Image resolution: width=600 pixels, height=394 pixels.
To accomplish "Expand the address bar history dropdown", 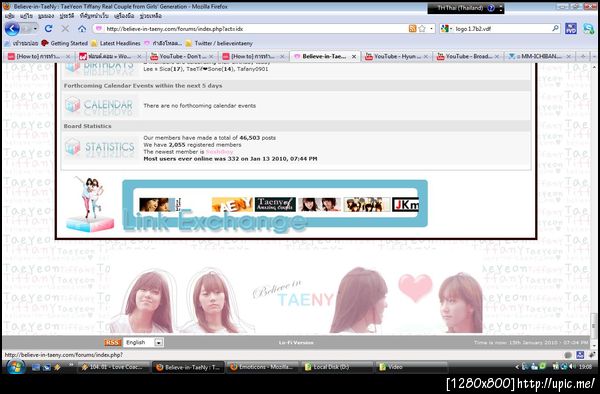I will (432, 29).
